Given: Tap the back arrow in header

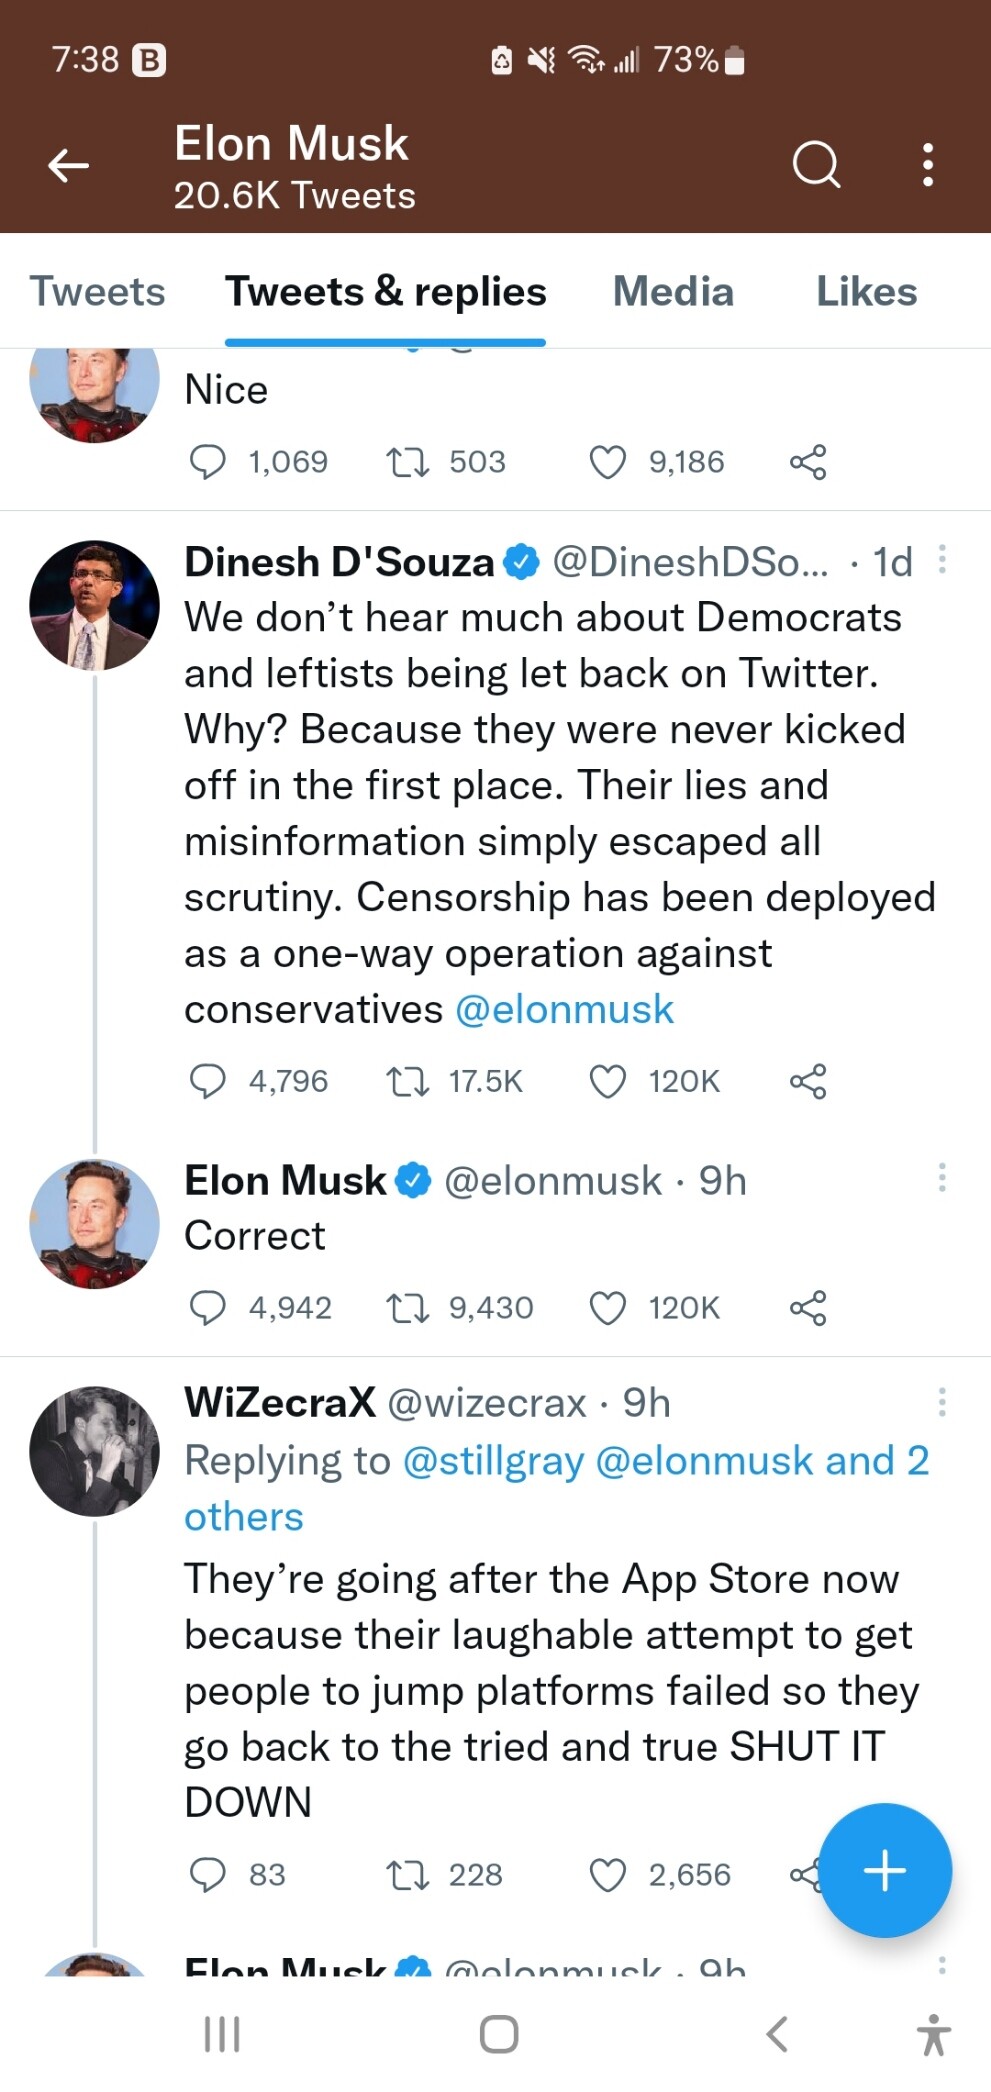Looking at the screenshot, I should click(69, 165).
